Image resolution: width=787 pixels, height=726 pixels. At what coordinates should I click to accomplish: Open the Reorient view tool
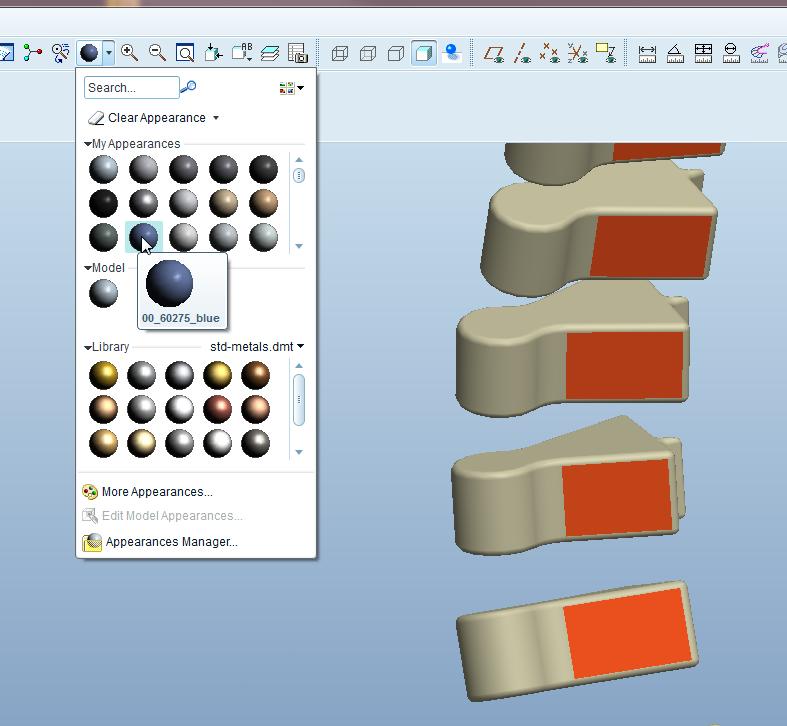[x=213, y=53]
